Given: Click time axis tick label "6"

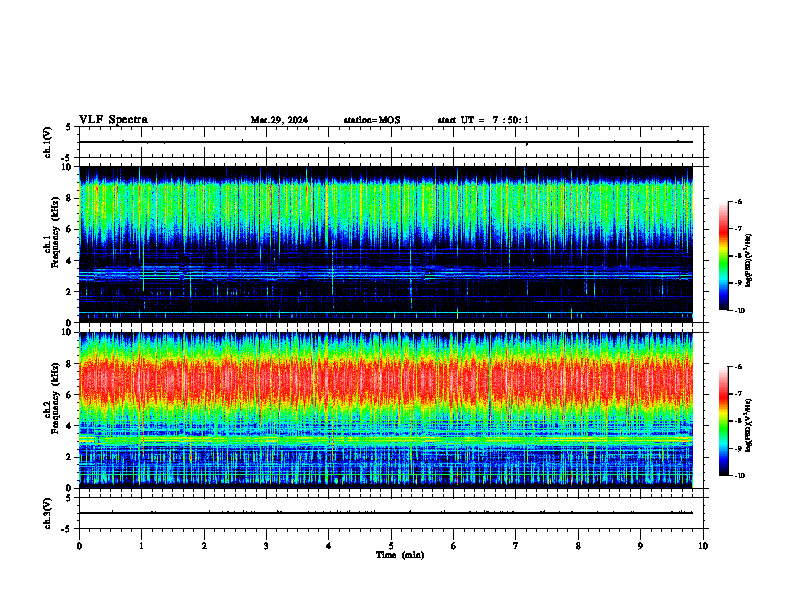Looking at the screenshot, I should (453, 546).
